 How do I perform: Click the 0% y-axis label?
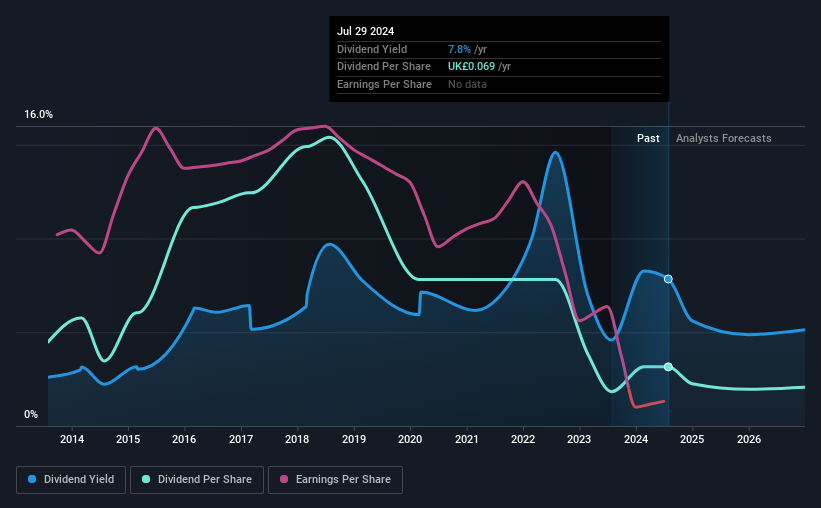pyautogui.click(x=31, y=415)
